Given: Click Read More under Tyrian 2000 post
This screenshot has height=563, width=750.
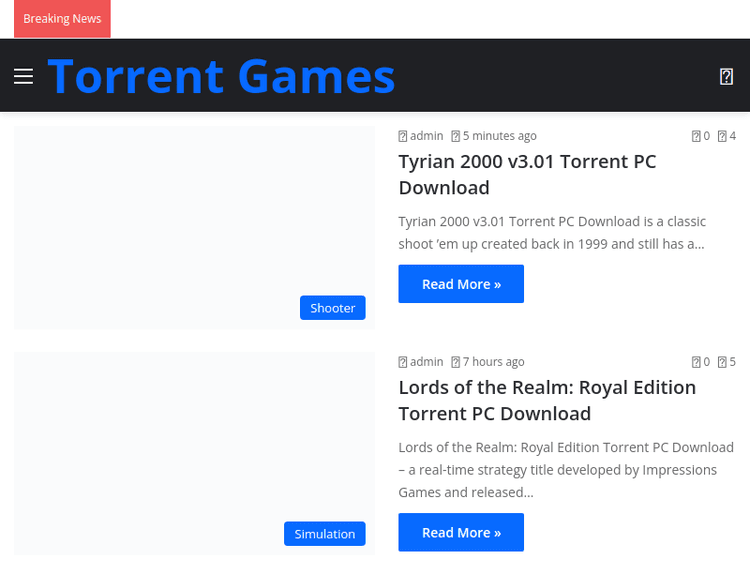Looking at the screenshot, I should [x=461, y=284].
